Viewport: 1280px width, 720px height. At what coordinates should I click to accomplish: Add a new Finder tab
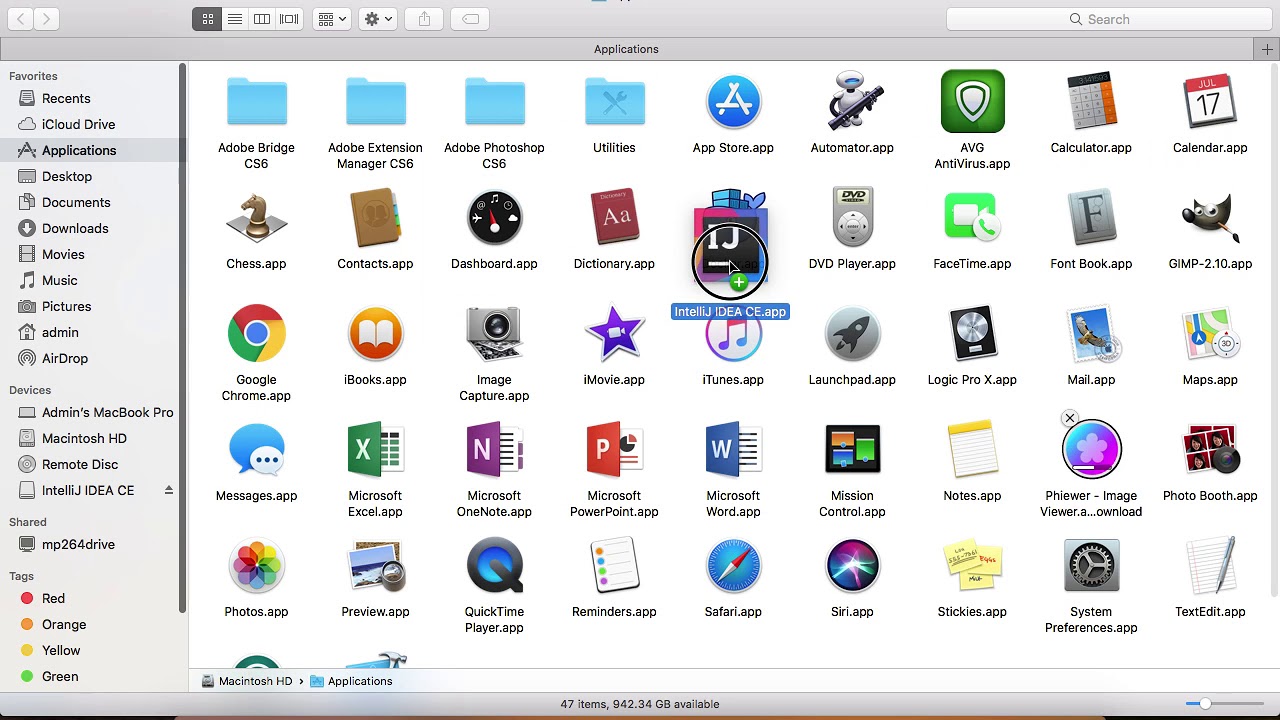pos(1267,49)
